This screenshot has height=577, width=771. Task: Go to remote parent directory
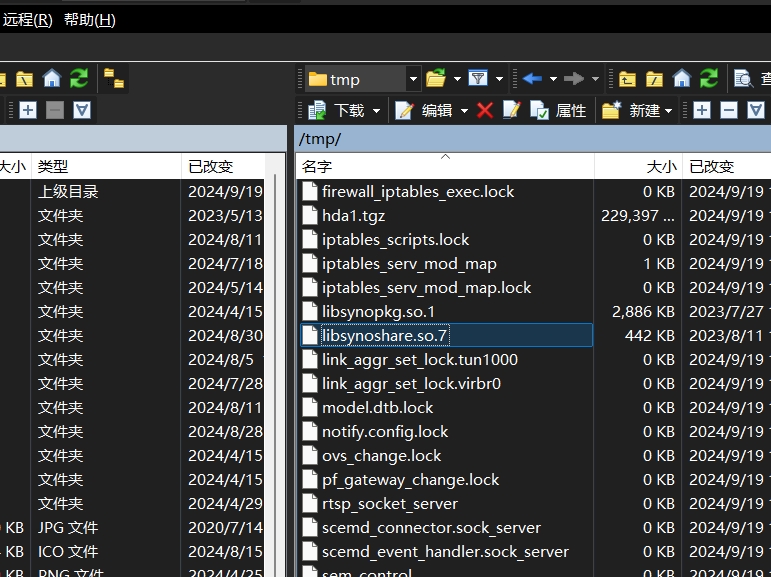(627, 79)
